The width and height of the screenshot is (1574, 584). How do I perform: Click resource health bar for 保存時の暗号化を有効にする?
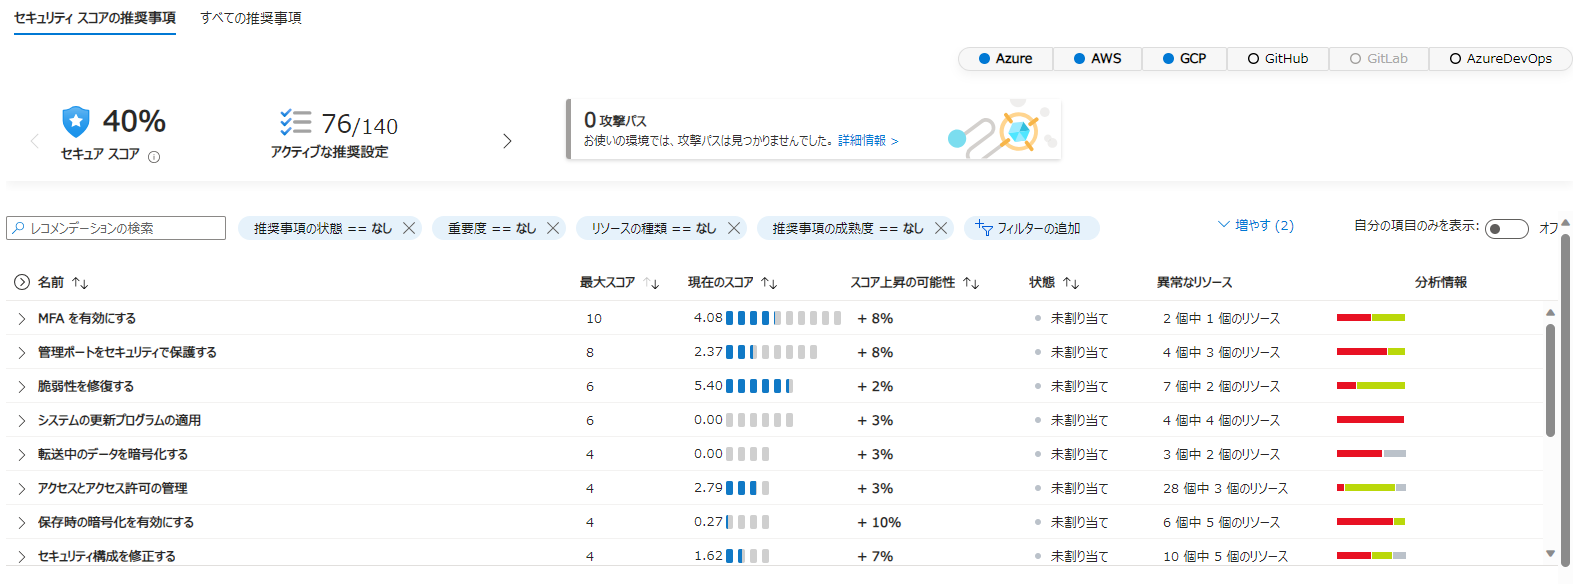(x=1370, y=522)
